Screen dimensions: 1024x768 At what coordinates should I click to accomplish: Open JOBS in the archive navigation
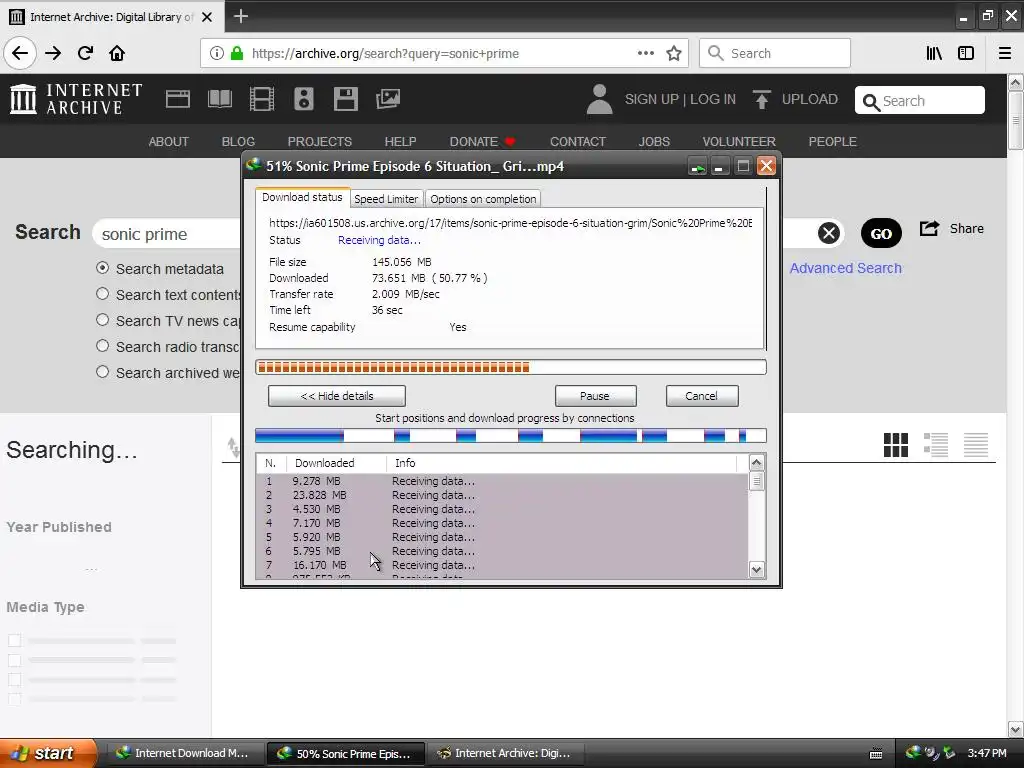coord(654,142)
